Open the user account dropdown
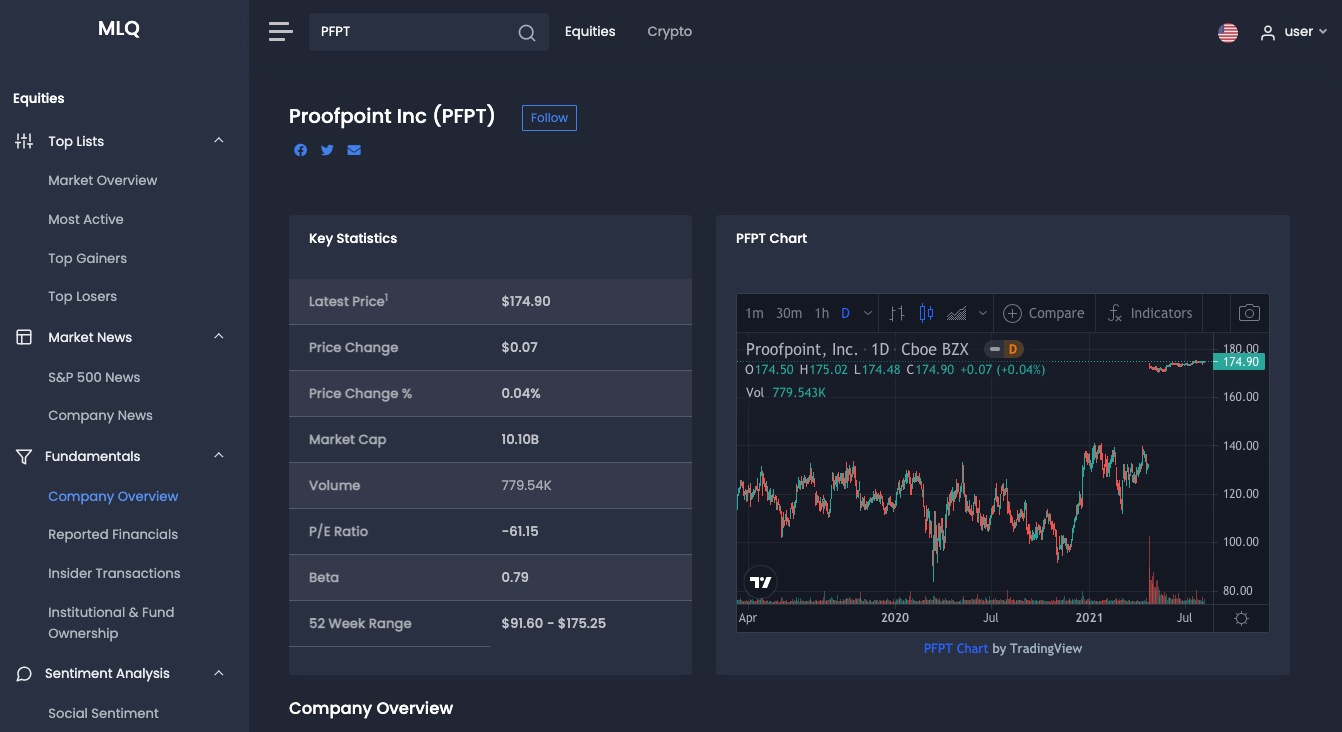1342x732 pixels. (x=1294, y=32)
